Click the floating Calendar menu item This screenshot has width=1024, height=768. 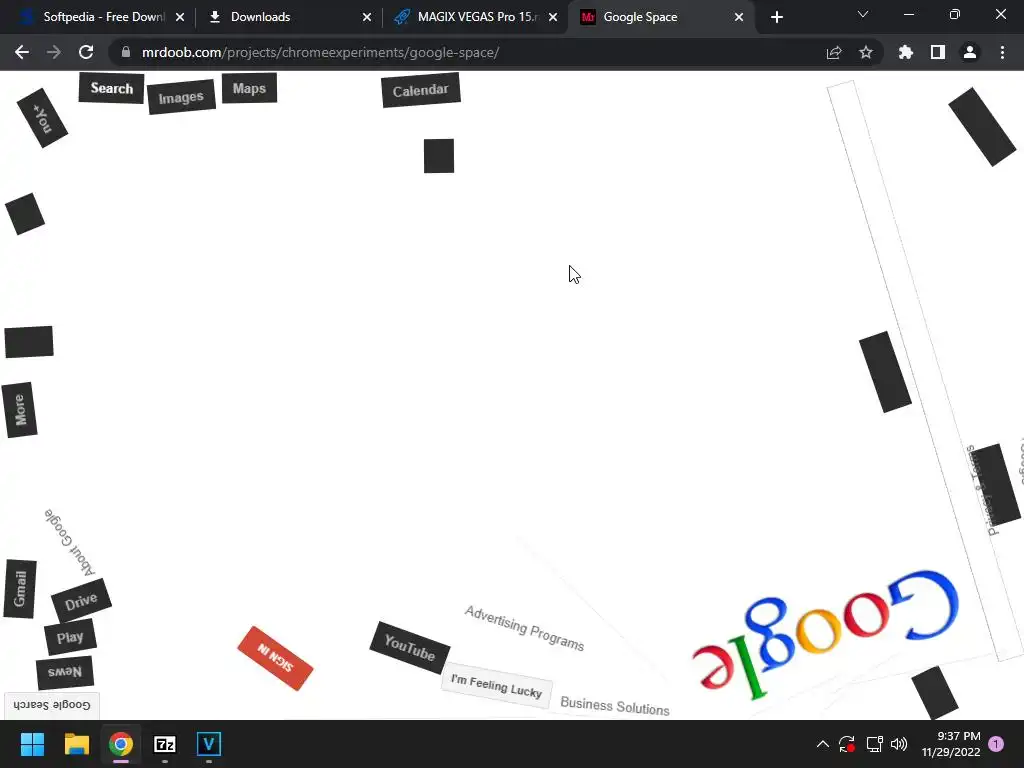click(421, 90)
